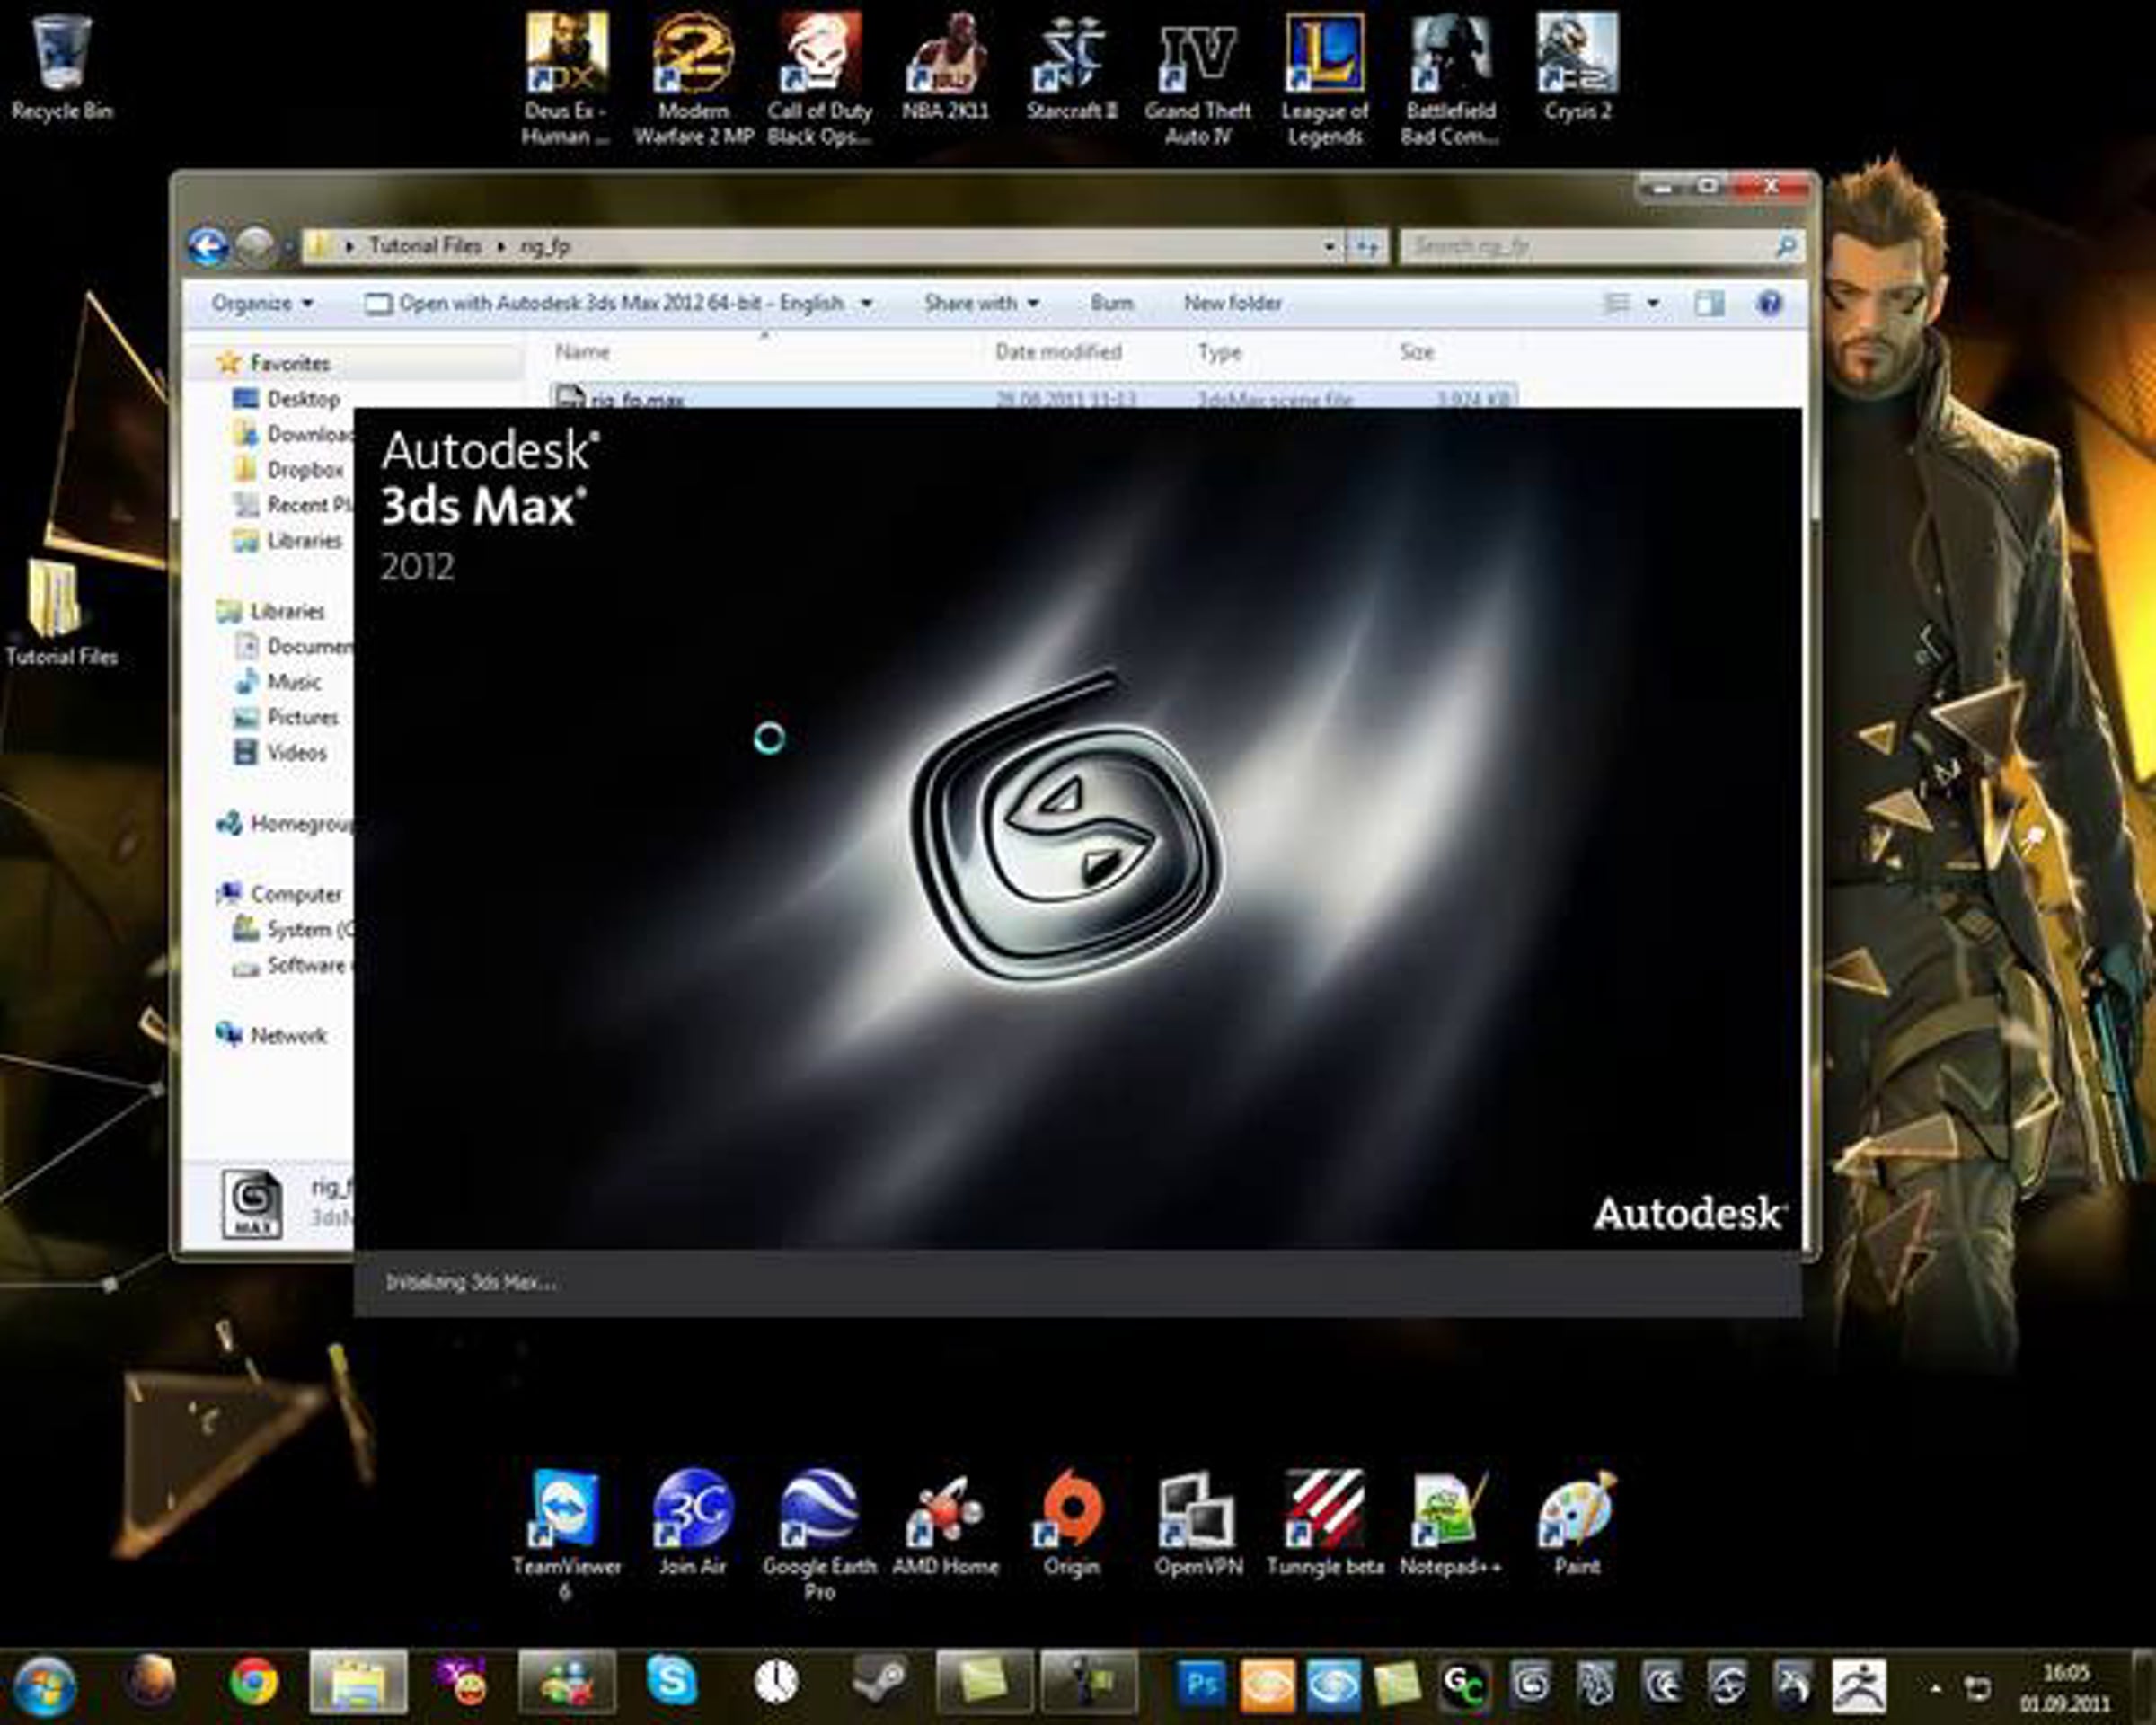The image size is (2156, 1725).
Task: Refresh the Explorer folder view
Action: (x=1367, y=246)
